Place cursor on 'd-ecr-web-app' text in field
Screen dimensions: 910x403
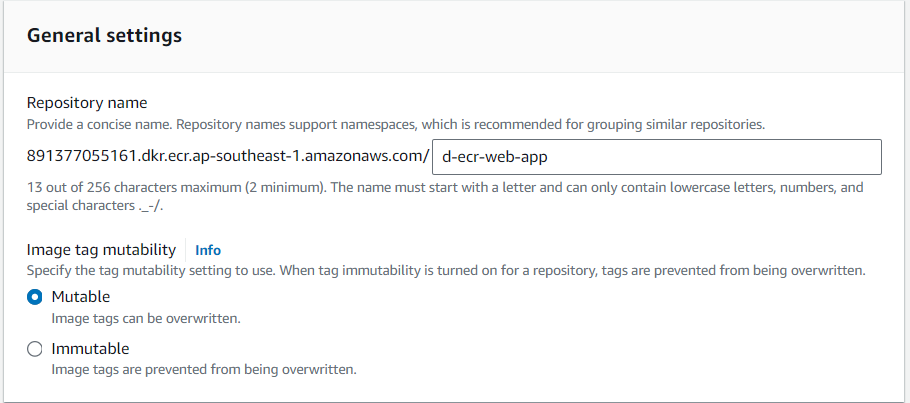pos(494,157)
